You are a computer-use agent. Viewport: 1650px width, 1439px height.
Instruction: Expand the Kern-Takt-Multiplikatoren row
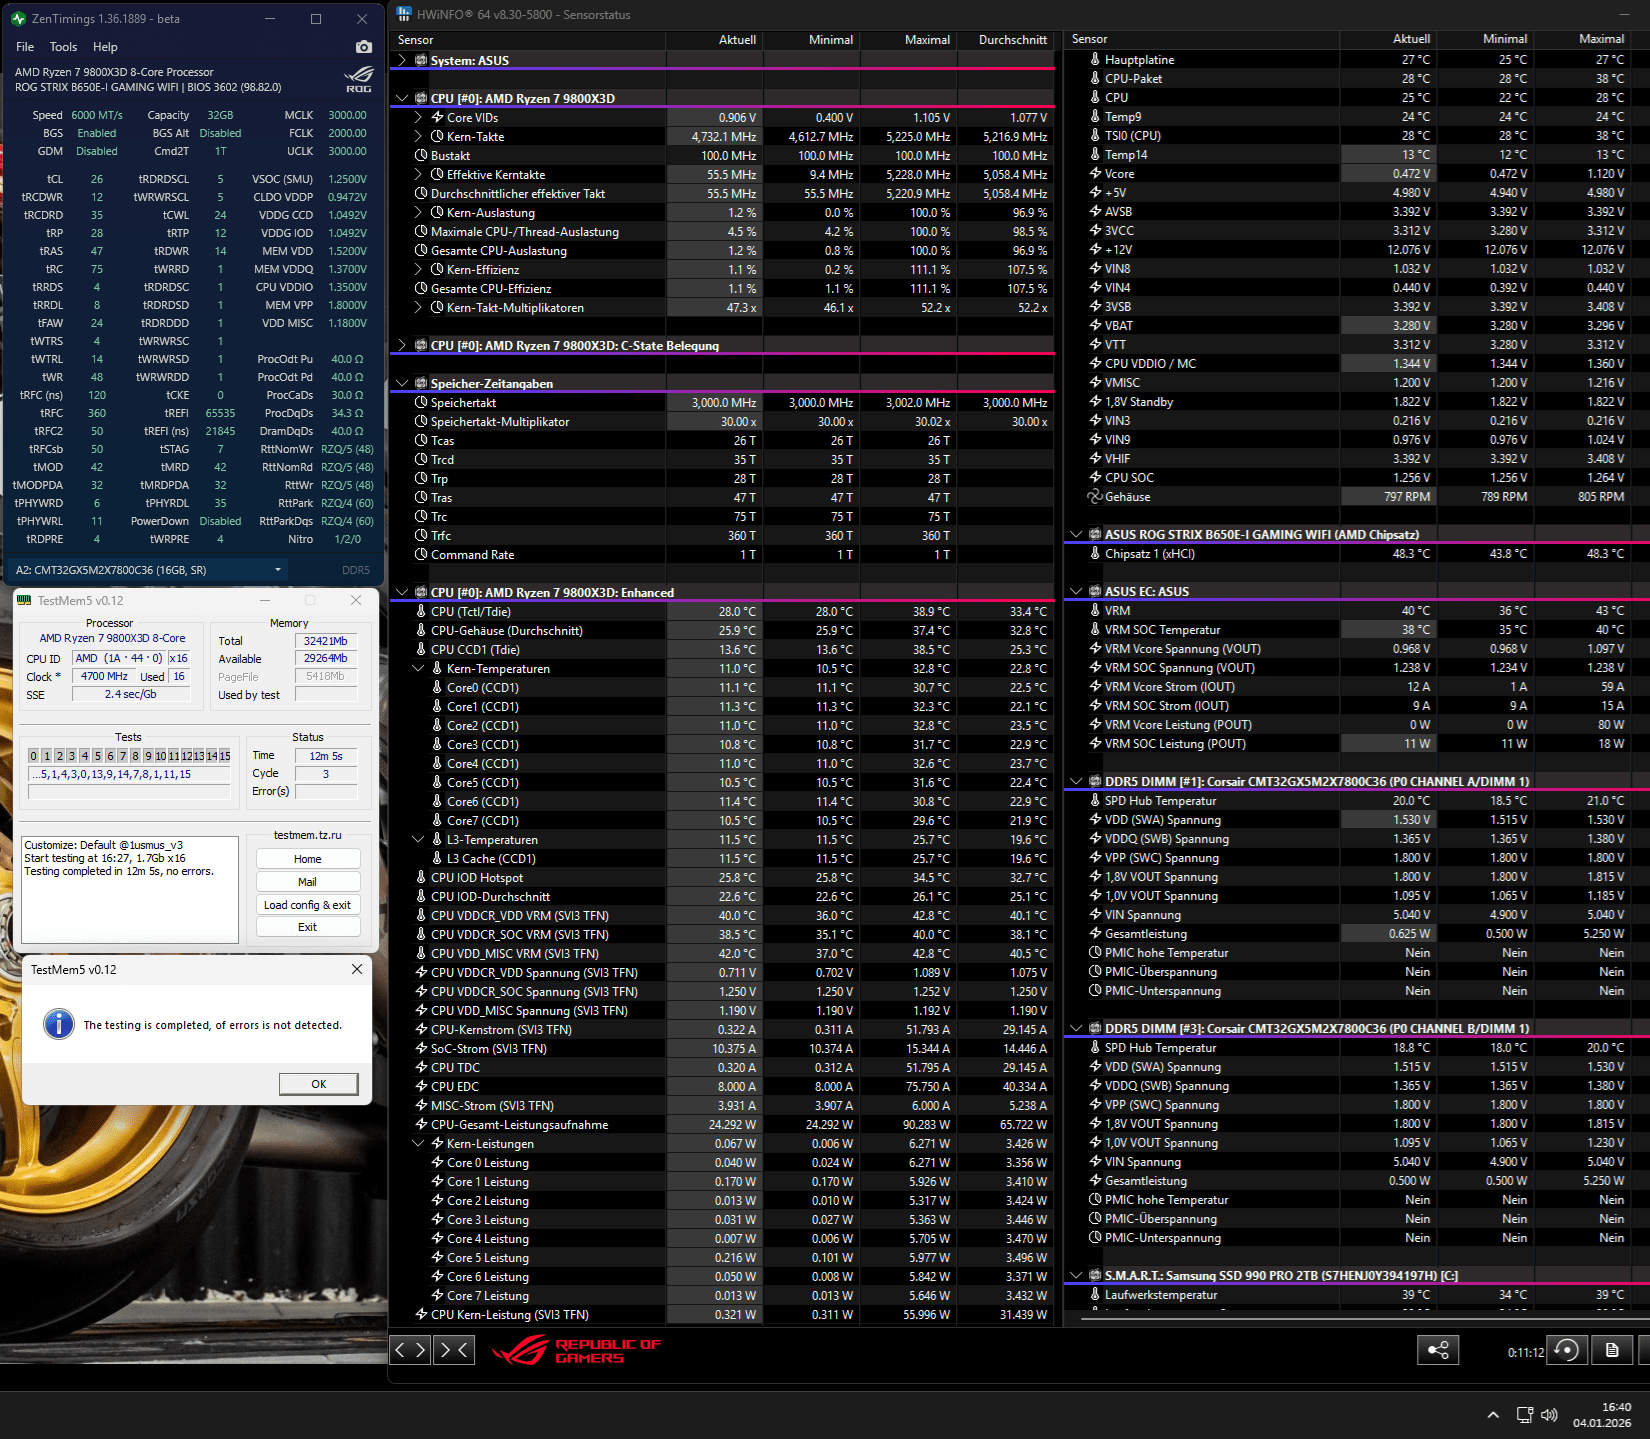pos(418,307)
